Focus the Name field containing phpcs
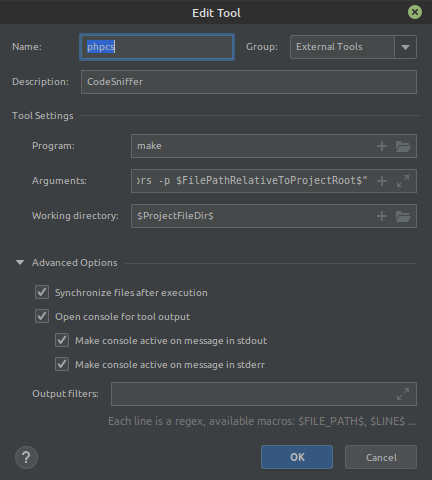The height and width of the screenshot is (480, 432). 157,47
